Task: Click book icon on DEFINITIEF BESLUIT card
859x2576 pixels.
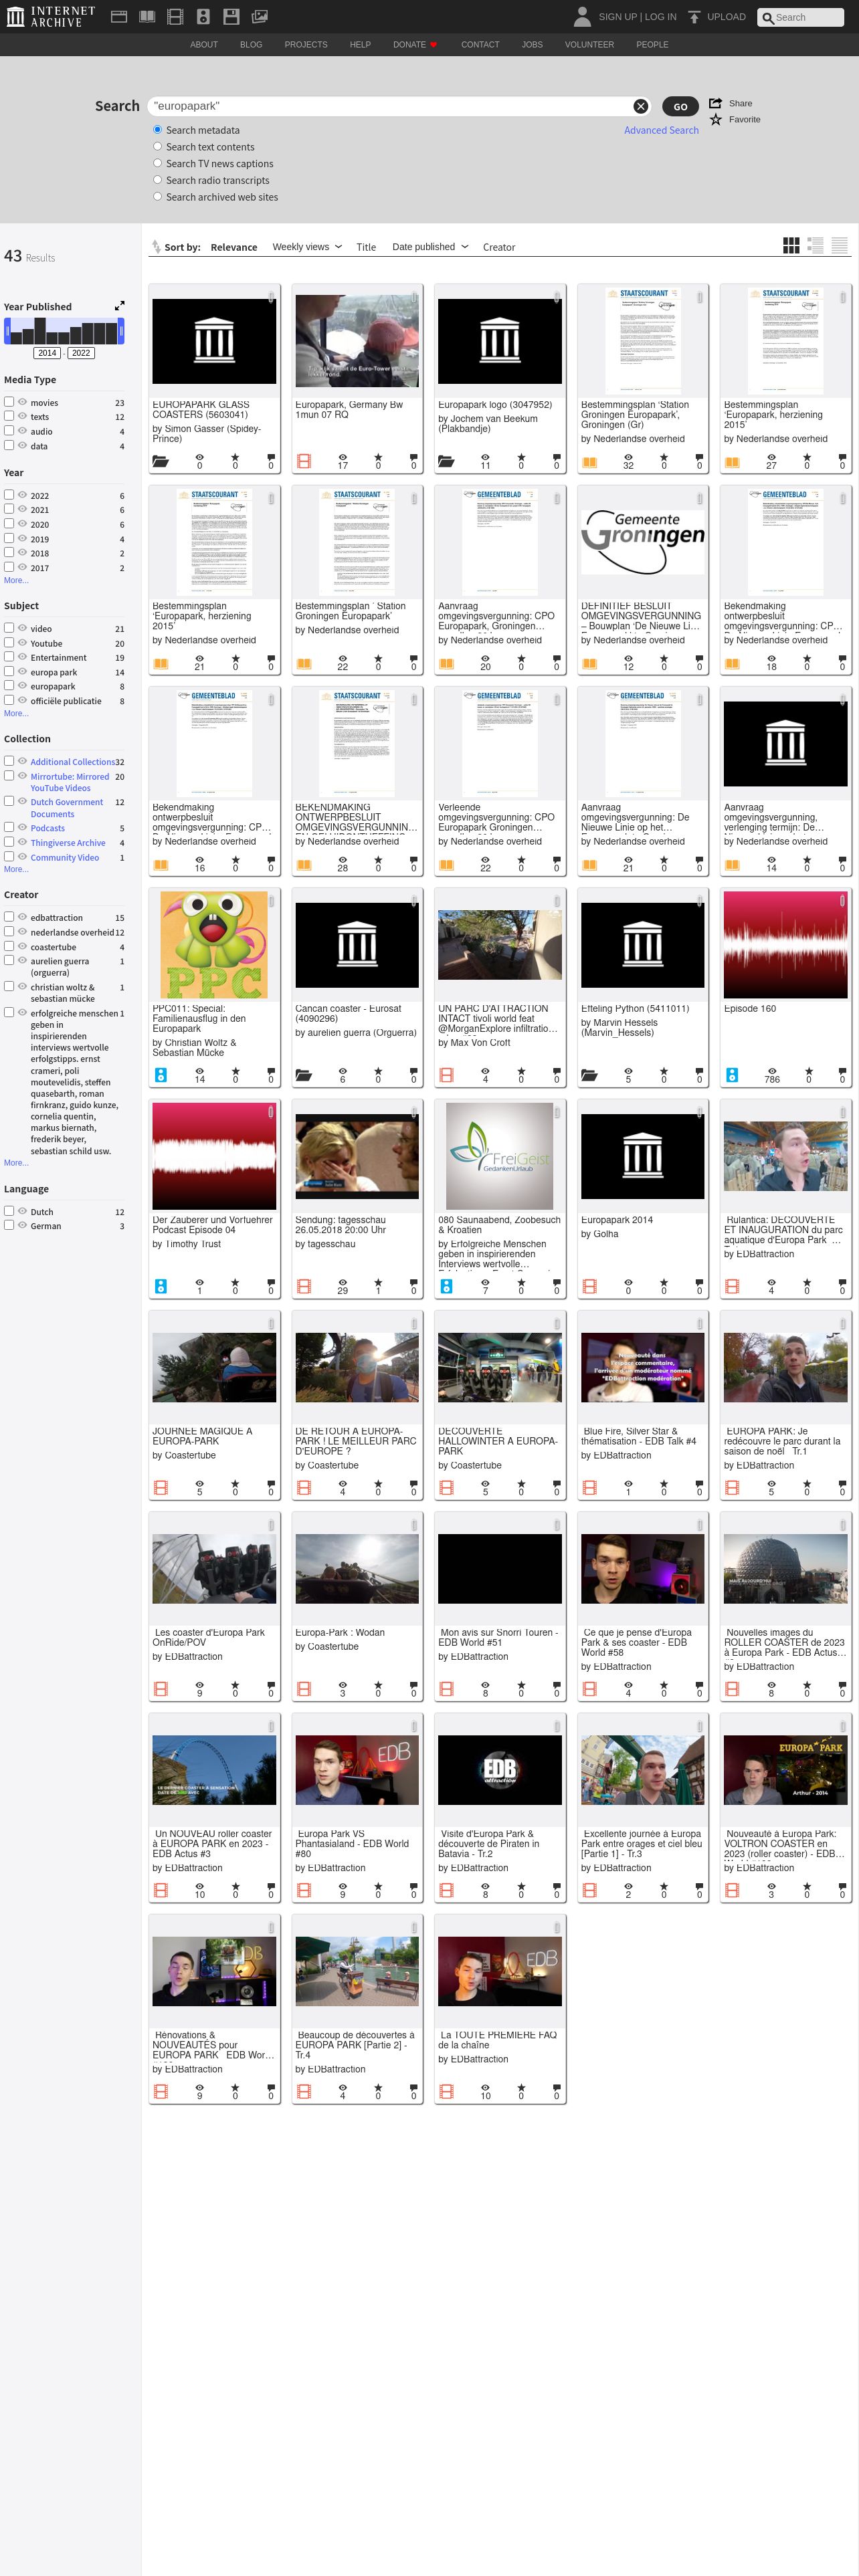Action: click(590, 664)
